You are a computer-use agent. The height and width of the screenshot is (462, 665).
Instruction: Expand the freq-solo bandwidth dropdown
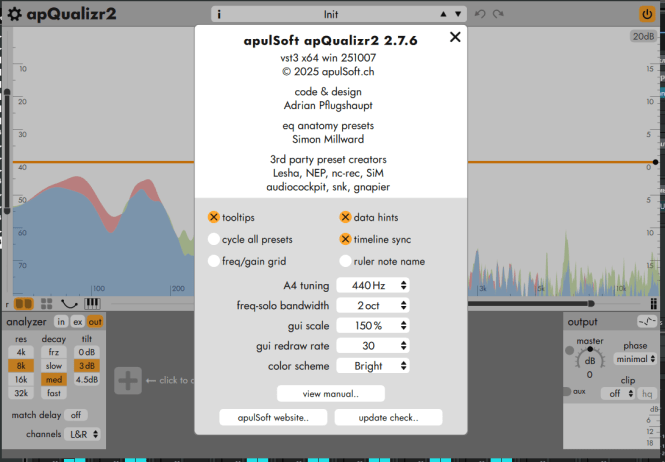[373, 305]
